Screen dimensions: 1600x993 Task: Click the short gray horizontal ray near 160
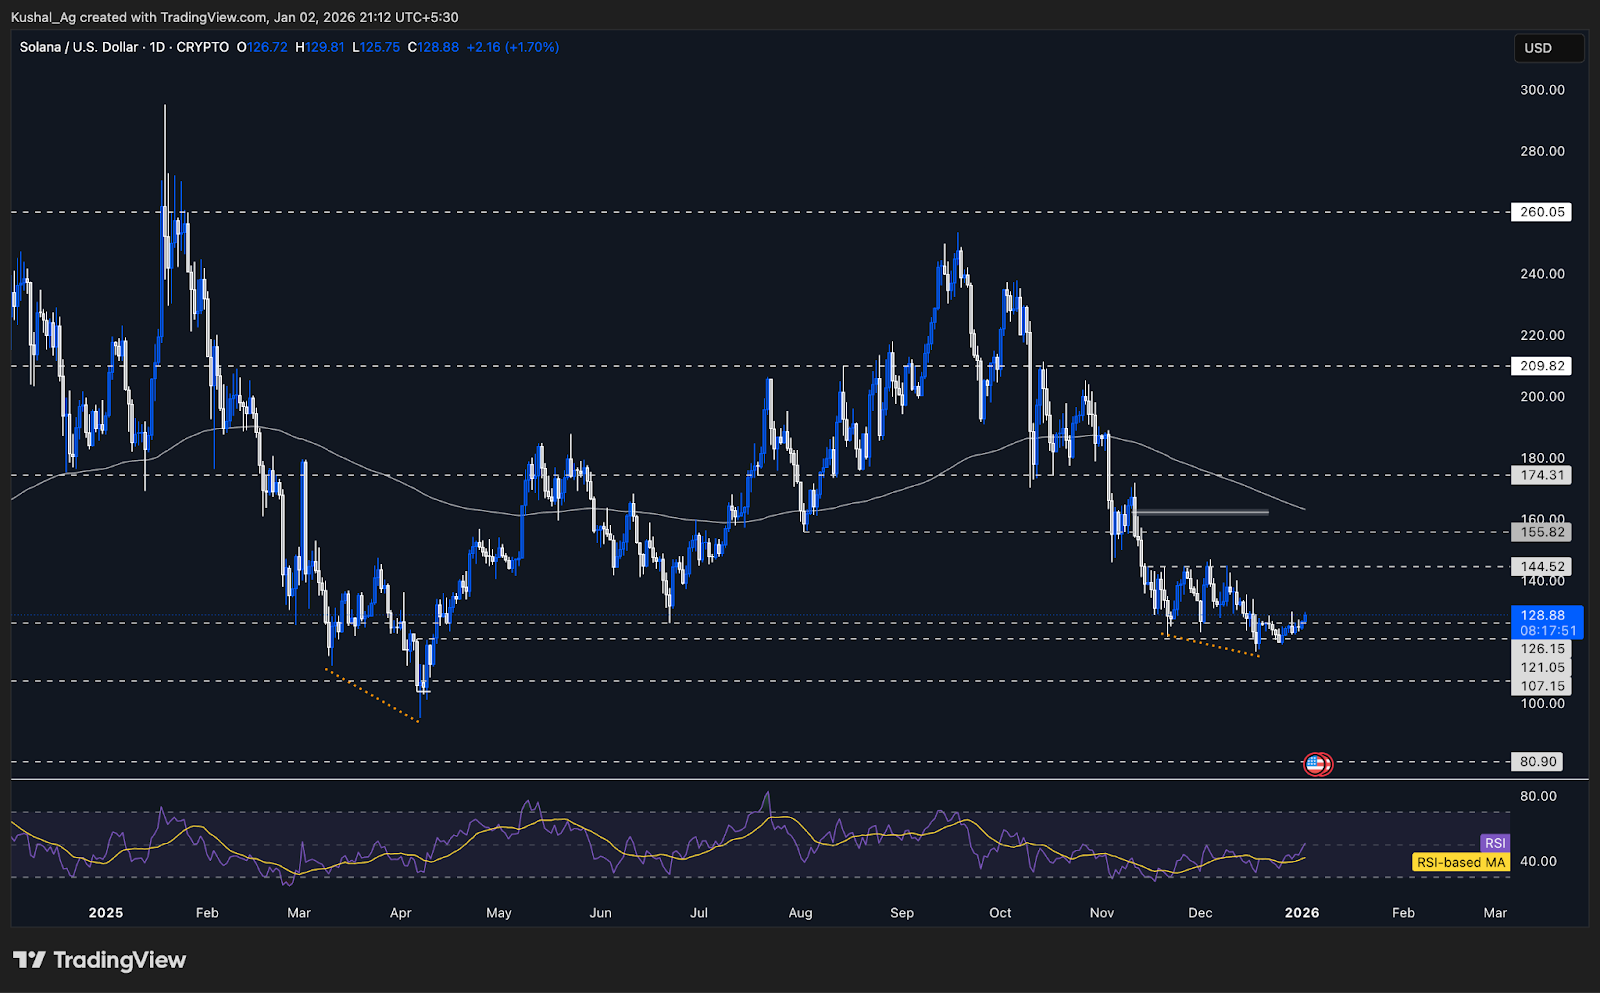tap(1200, 512)
